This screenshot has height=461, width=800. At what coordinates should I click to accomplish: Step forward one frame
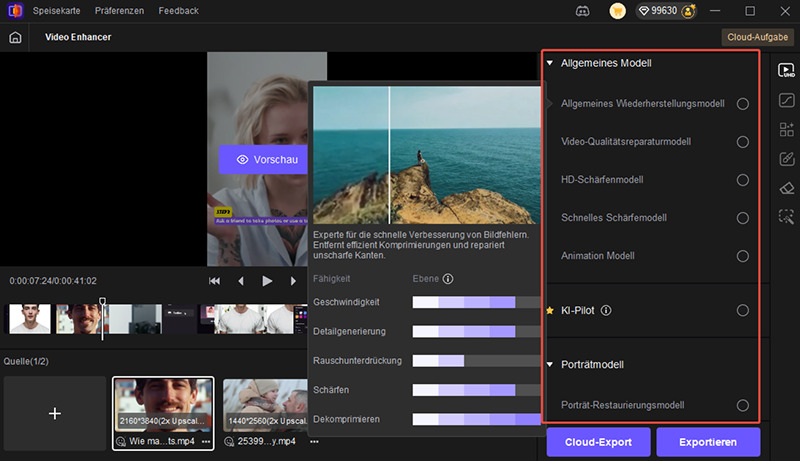(x=293, y=281)
